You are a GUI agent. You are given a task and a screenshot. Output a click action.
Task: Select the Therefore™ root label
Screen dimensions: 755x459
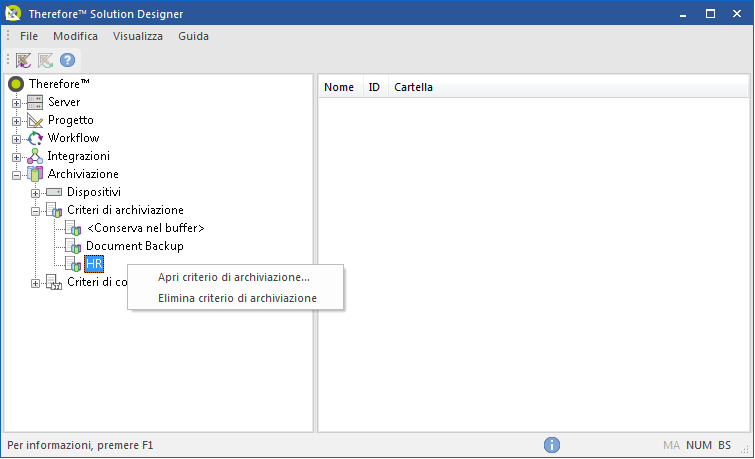click(x=59, y=84)
